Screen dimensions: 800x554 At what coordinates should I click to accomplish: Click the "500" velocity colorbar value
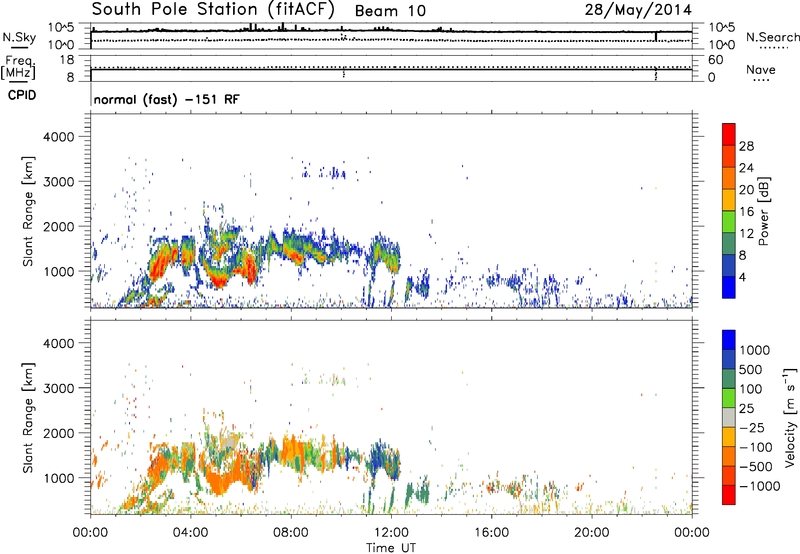753,370
